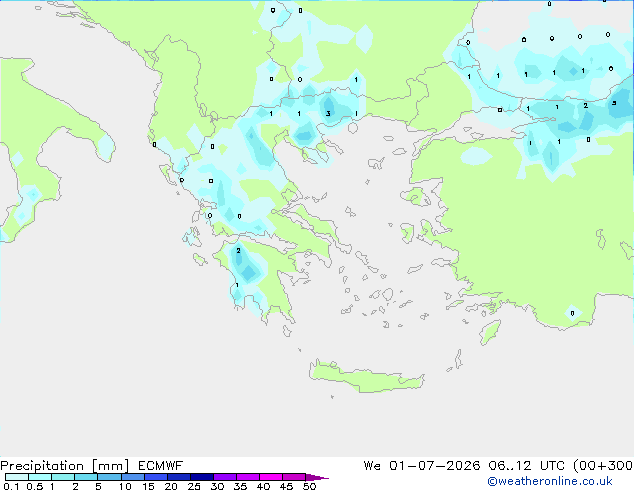This screenshot has height=490, width=634.
Task: Click the legend label '25'
Action: pyautogui.click(x=194, y=486)
